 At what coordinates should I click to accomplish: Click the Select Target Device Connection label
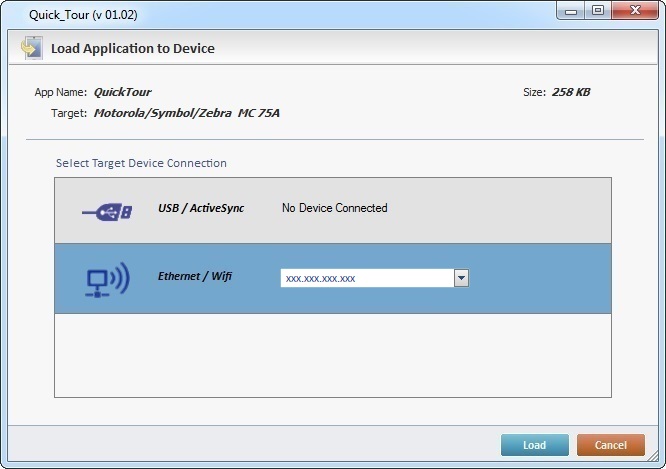(141, 163)
